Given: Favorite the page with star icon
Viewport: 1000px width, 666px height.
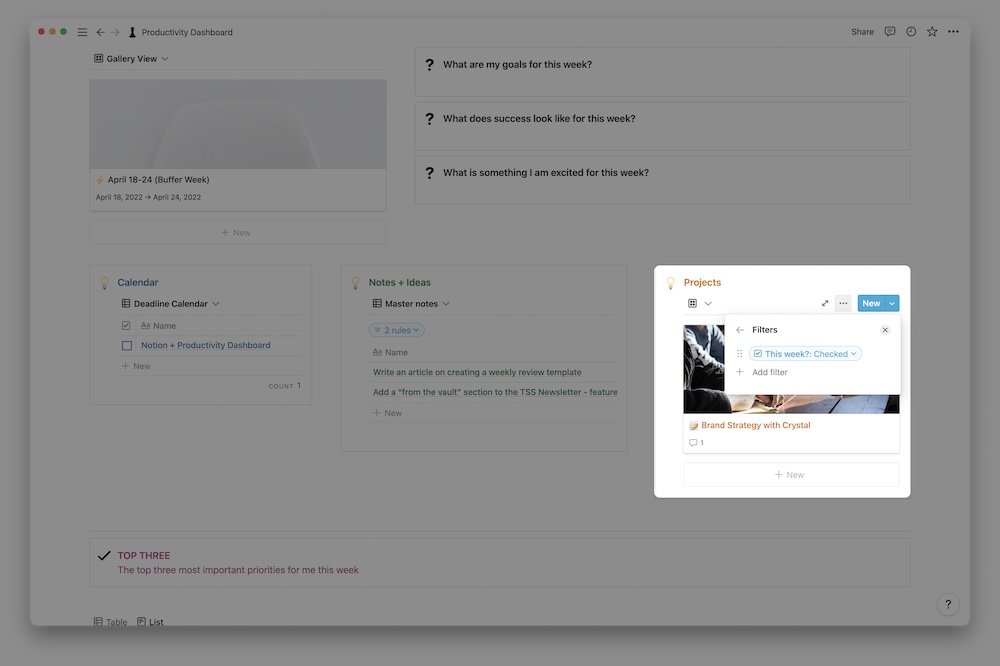Looking at the screenshot, I should 932,31.
